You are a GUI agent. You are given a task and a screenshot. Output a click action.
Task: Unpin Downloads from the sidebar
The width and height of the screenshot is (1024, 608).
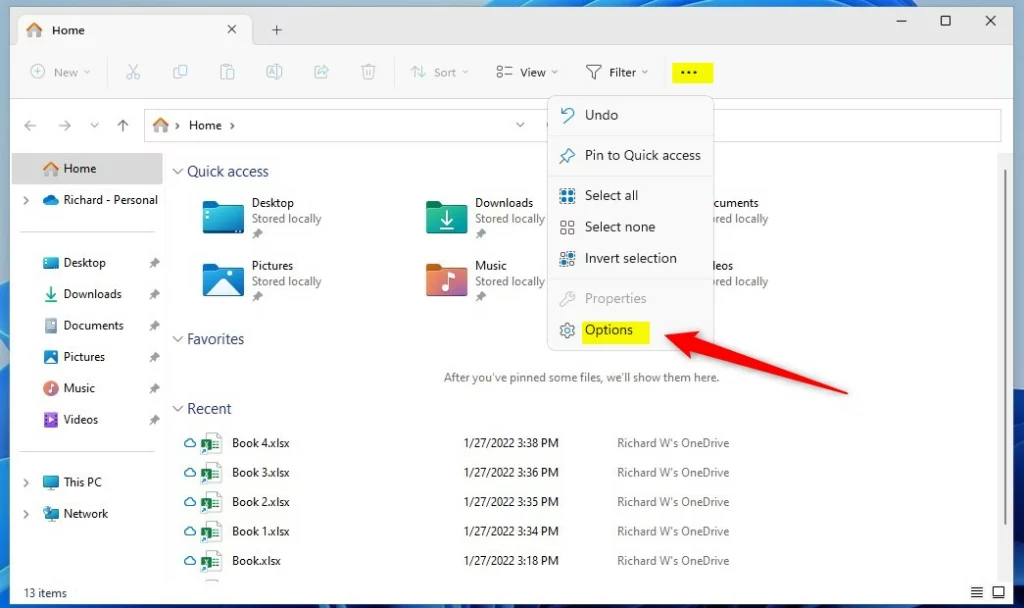(x=154, y=294)
